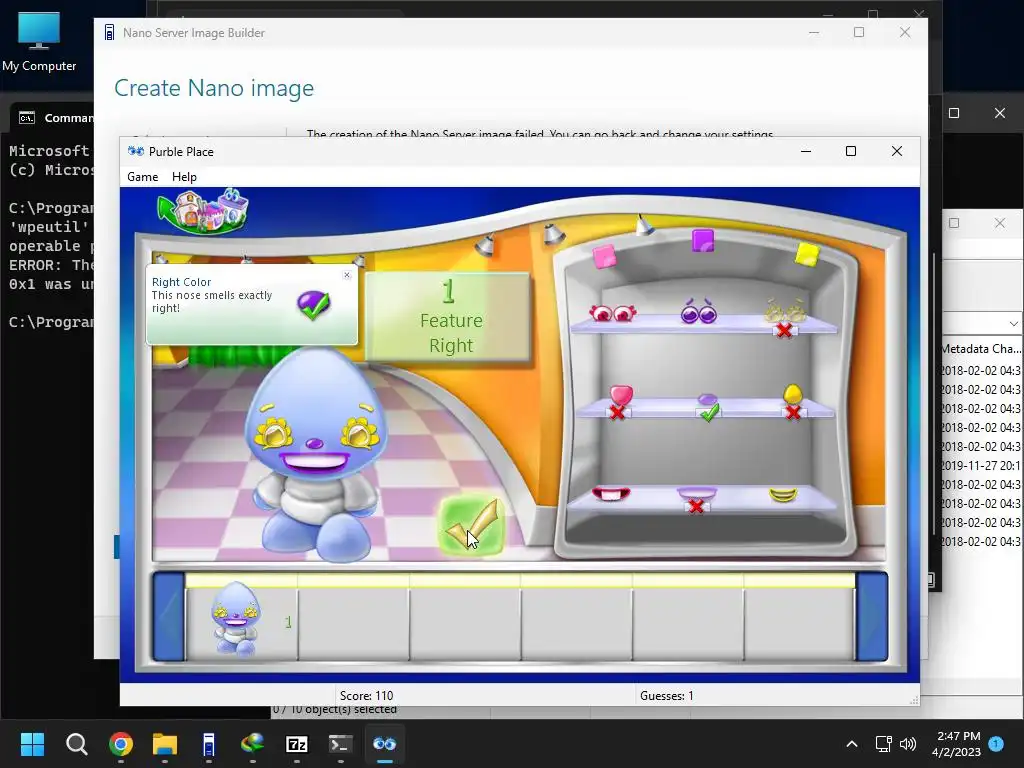This screenshot has width=1024, height=768.
Task: Click the green checkmark submit guess button
Action: click(472, 526)
